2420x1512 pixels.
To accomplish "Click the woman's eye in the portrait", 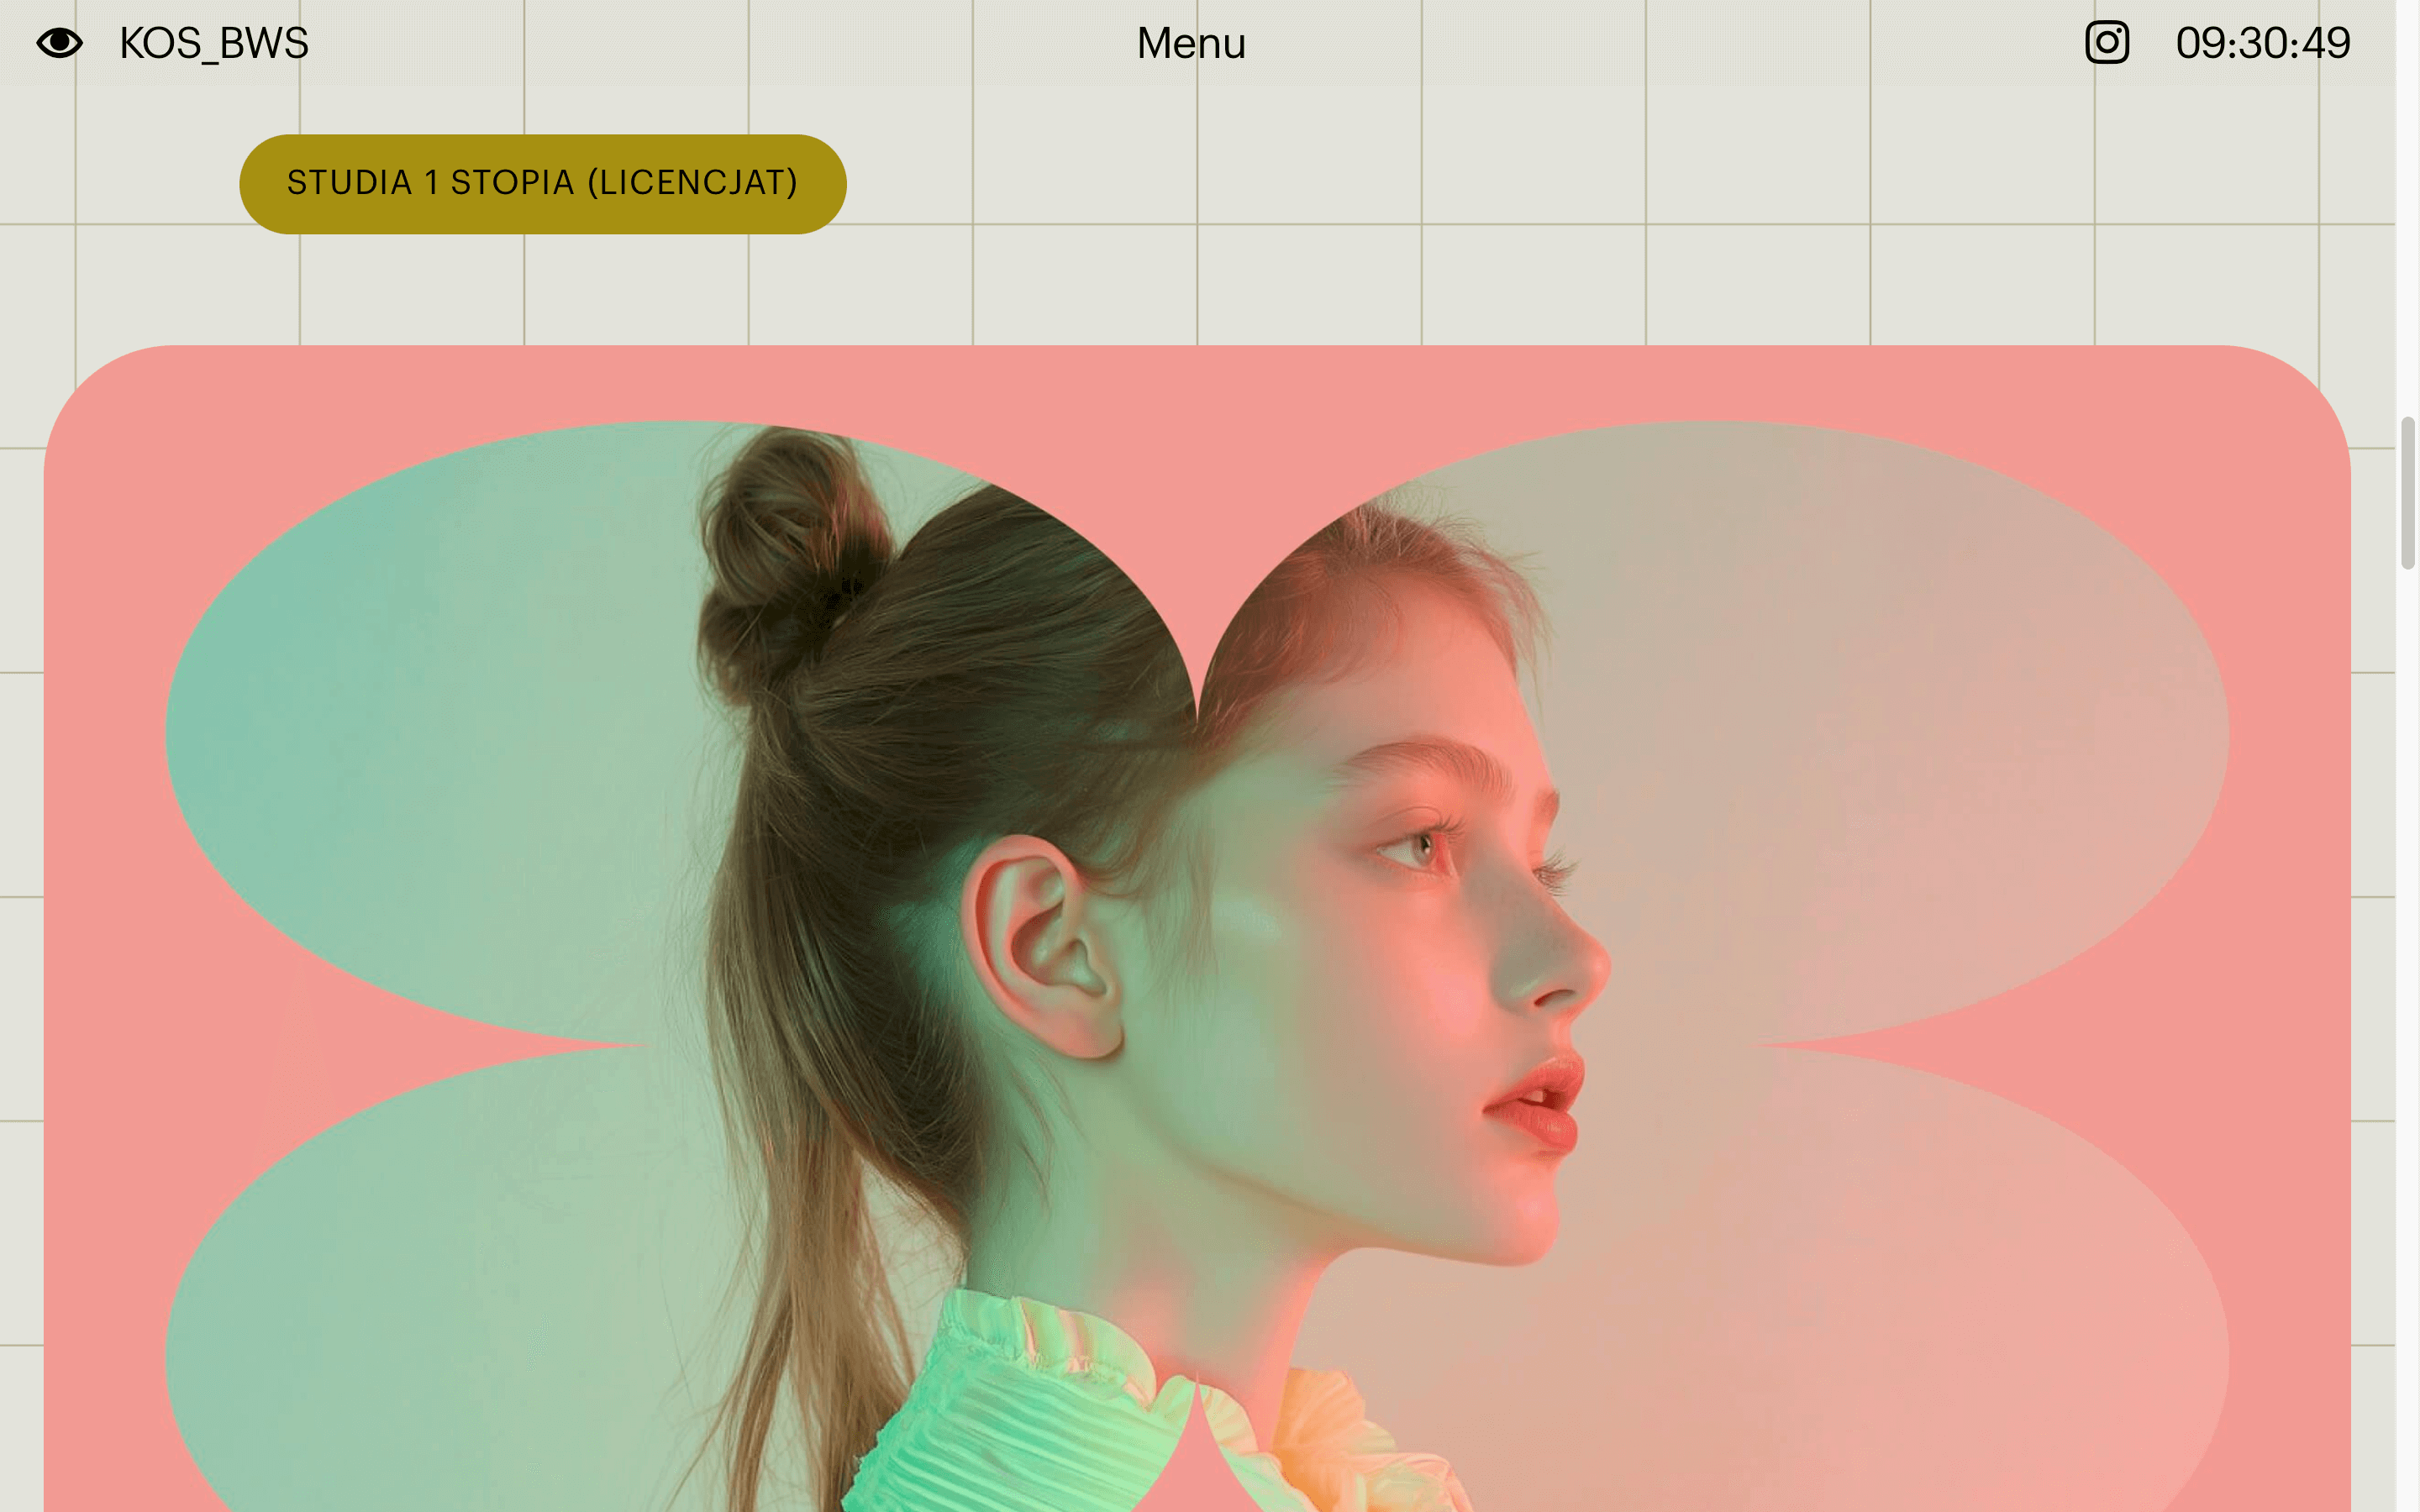I will [x=1420, y=848].
